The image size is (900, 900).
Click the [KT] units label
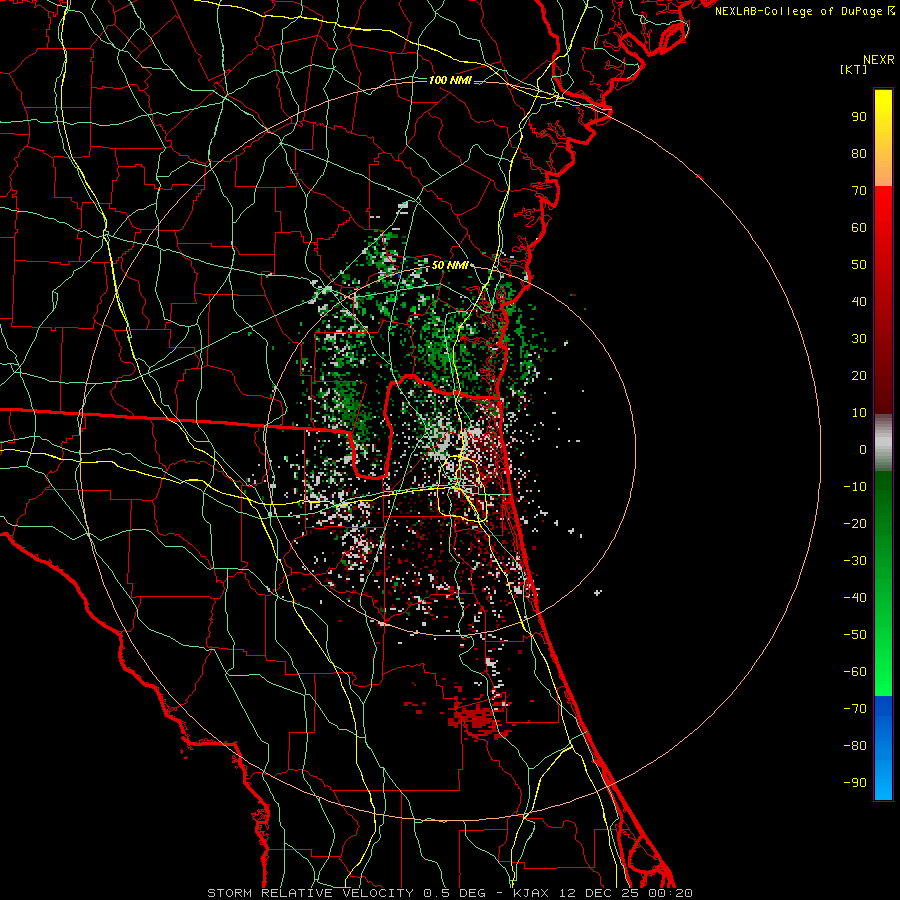tap(854, 69)
